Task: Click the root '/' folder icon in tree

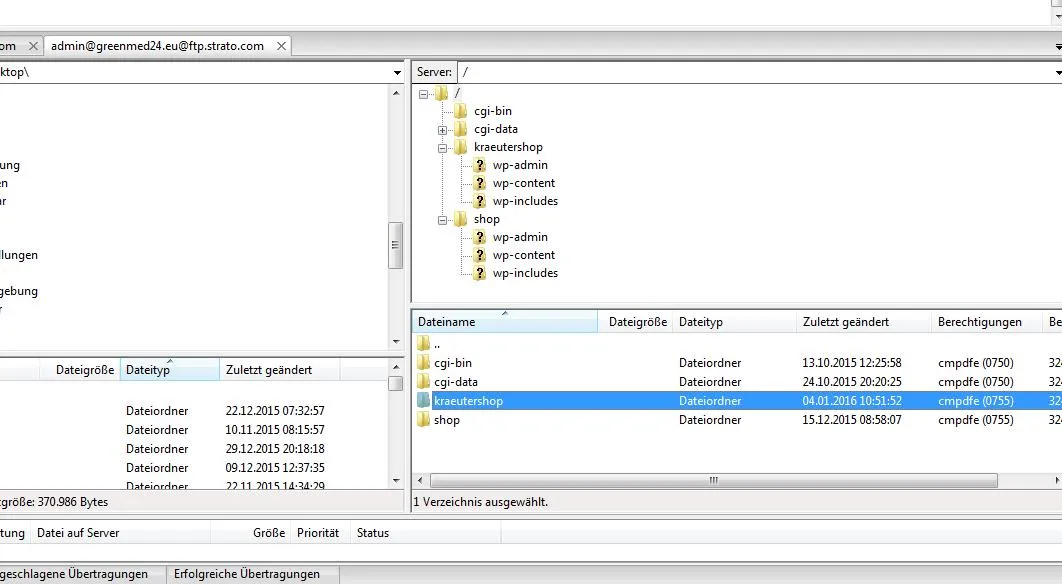Action: coord(442,93)
